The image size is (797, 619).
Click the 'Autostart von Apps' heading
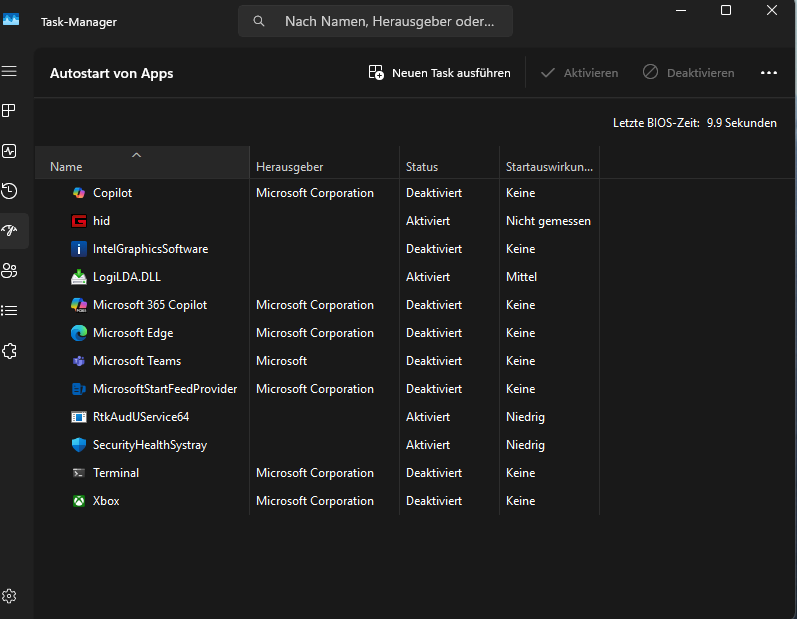111,73
